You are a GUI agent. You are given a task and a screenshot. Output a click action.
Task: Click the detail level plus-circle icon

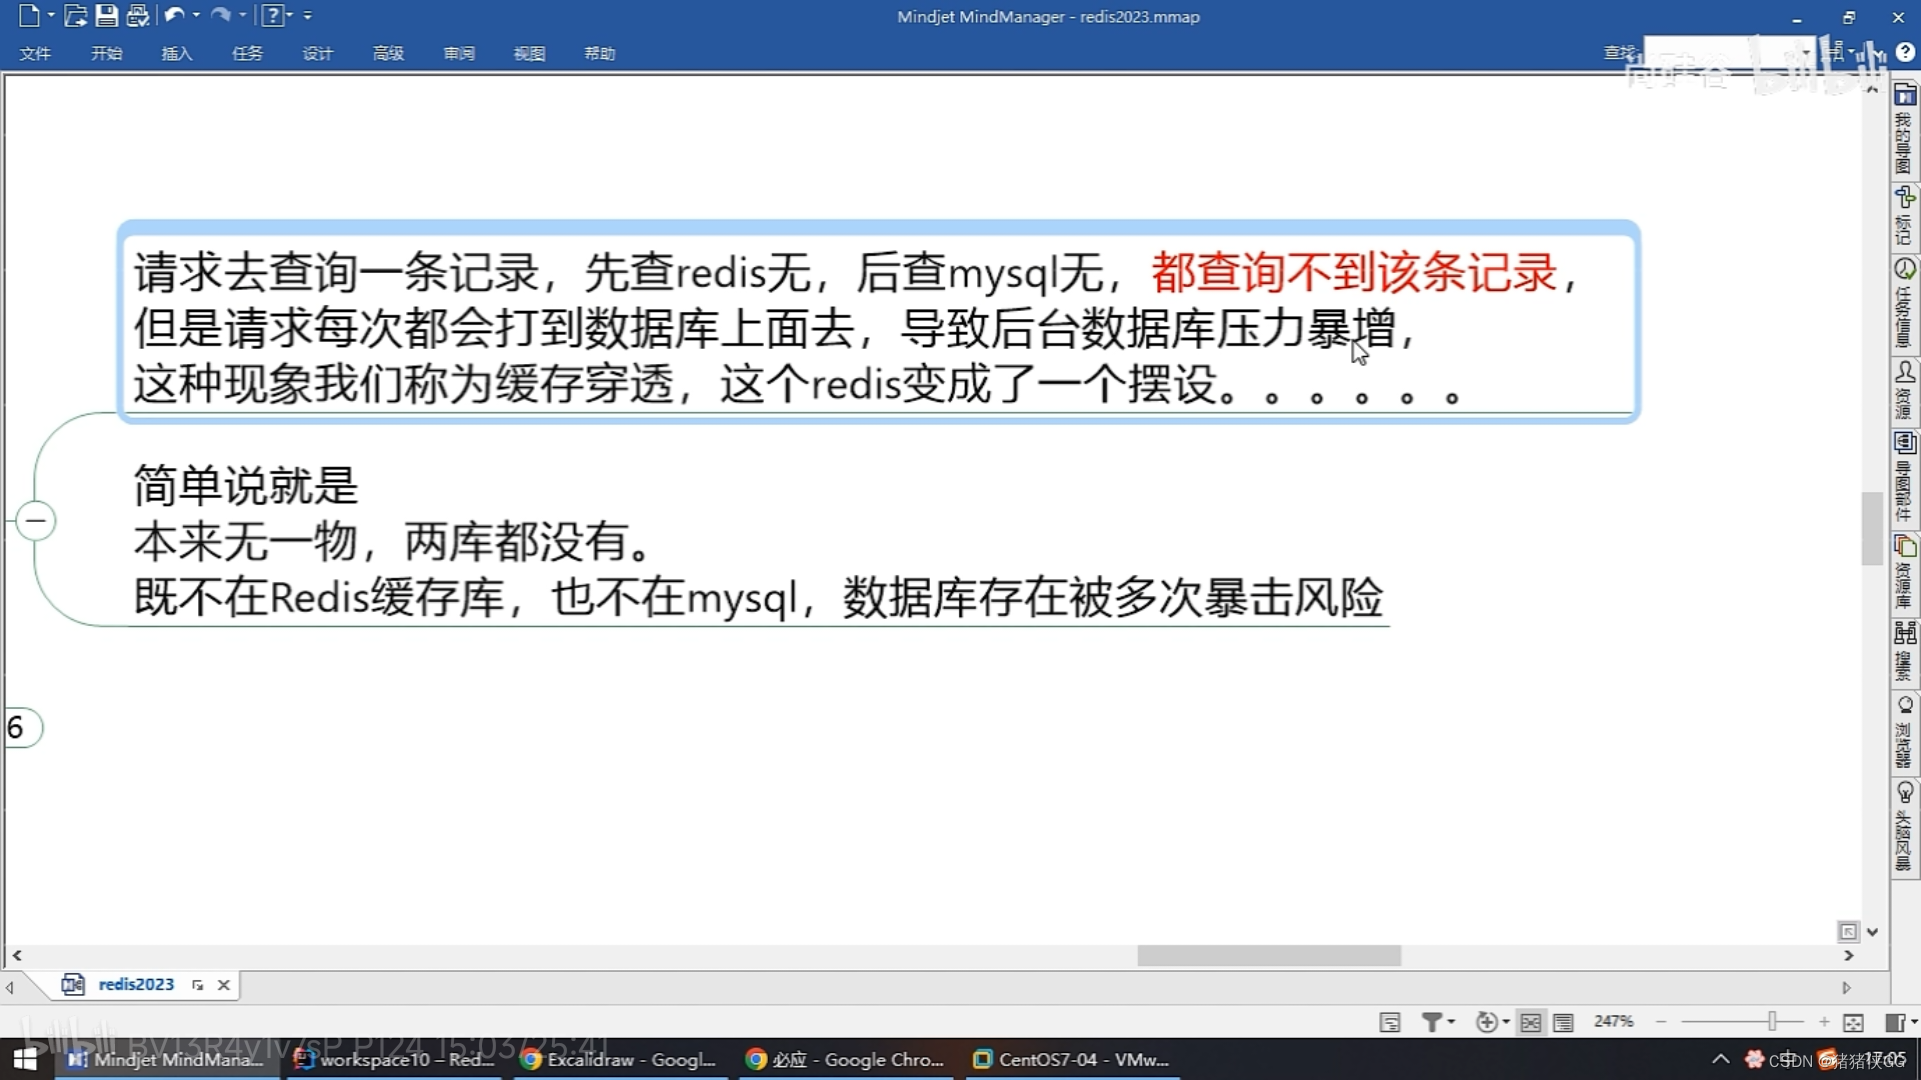1486,1022
